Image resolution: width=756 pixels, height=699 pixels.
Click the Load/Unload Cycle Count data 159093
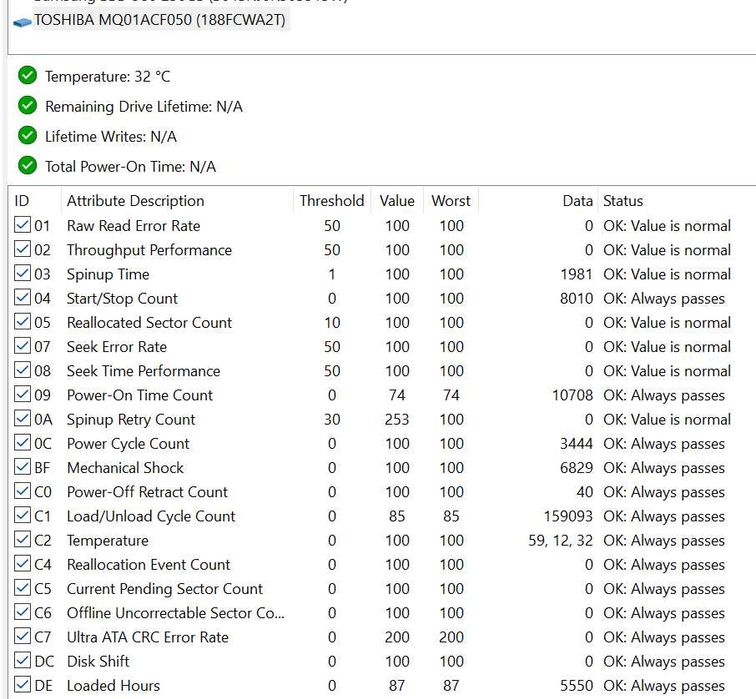pyautogui.click(x=568, y=516)
